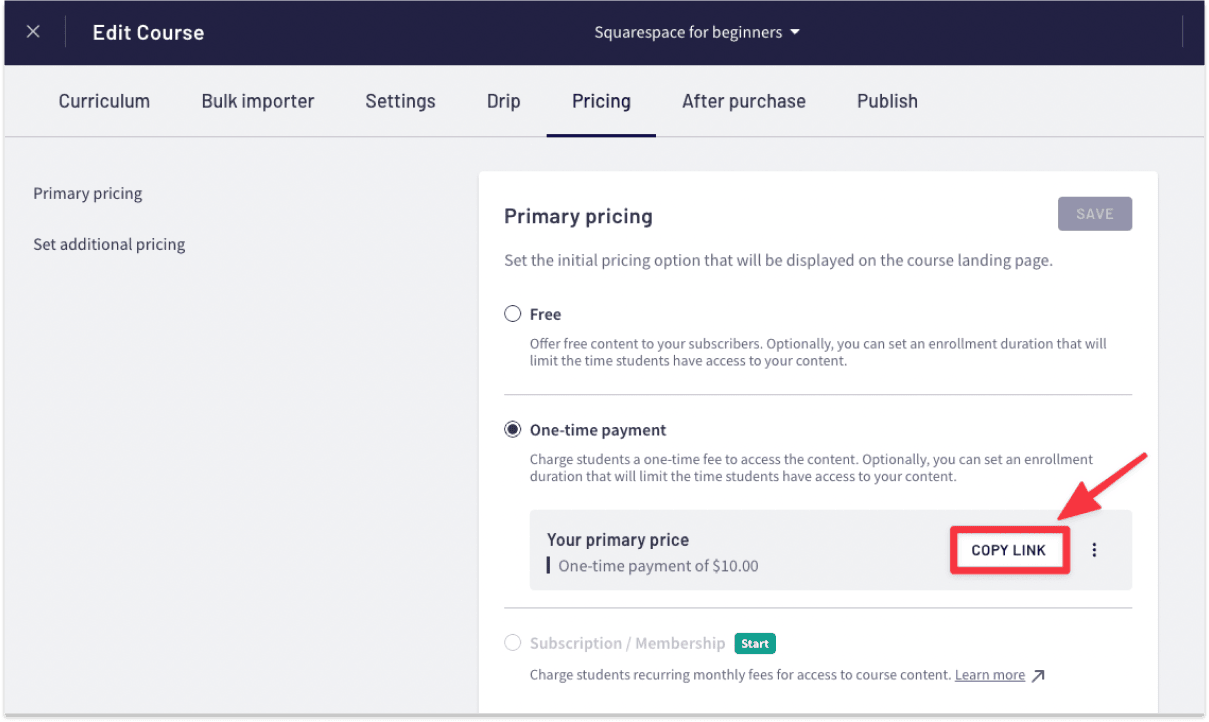Click the One-time payment of $10.00 price text

657,565
